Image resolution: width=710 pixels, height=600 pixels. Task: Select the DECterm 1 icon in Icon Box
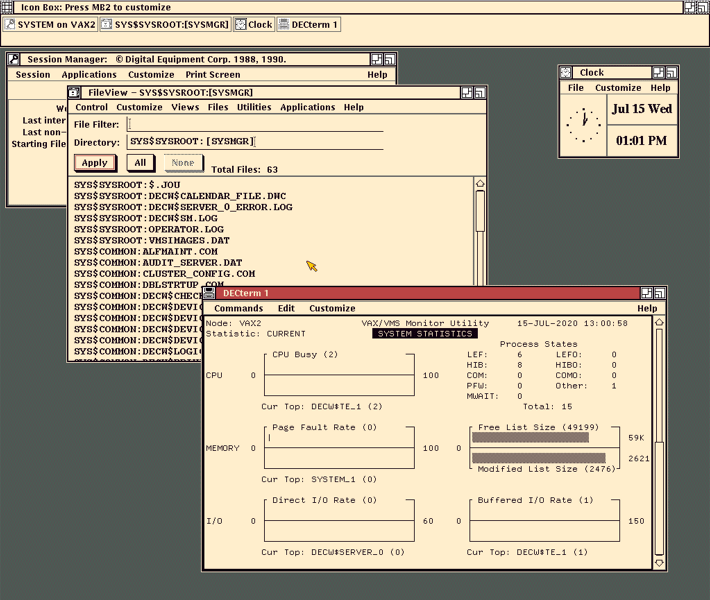coord(308,24)
